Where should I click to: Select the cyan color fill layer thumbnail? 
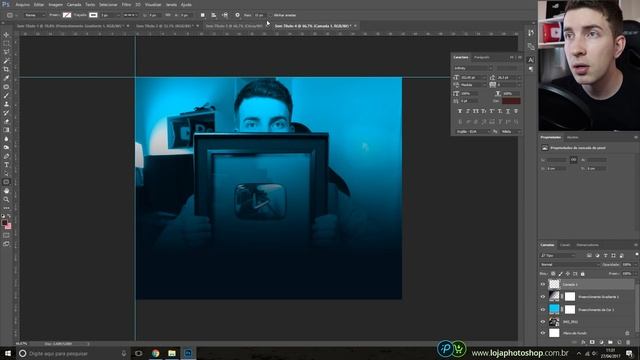click(554, 309)
